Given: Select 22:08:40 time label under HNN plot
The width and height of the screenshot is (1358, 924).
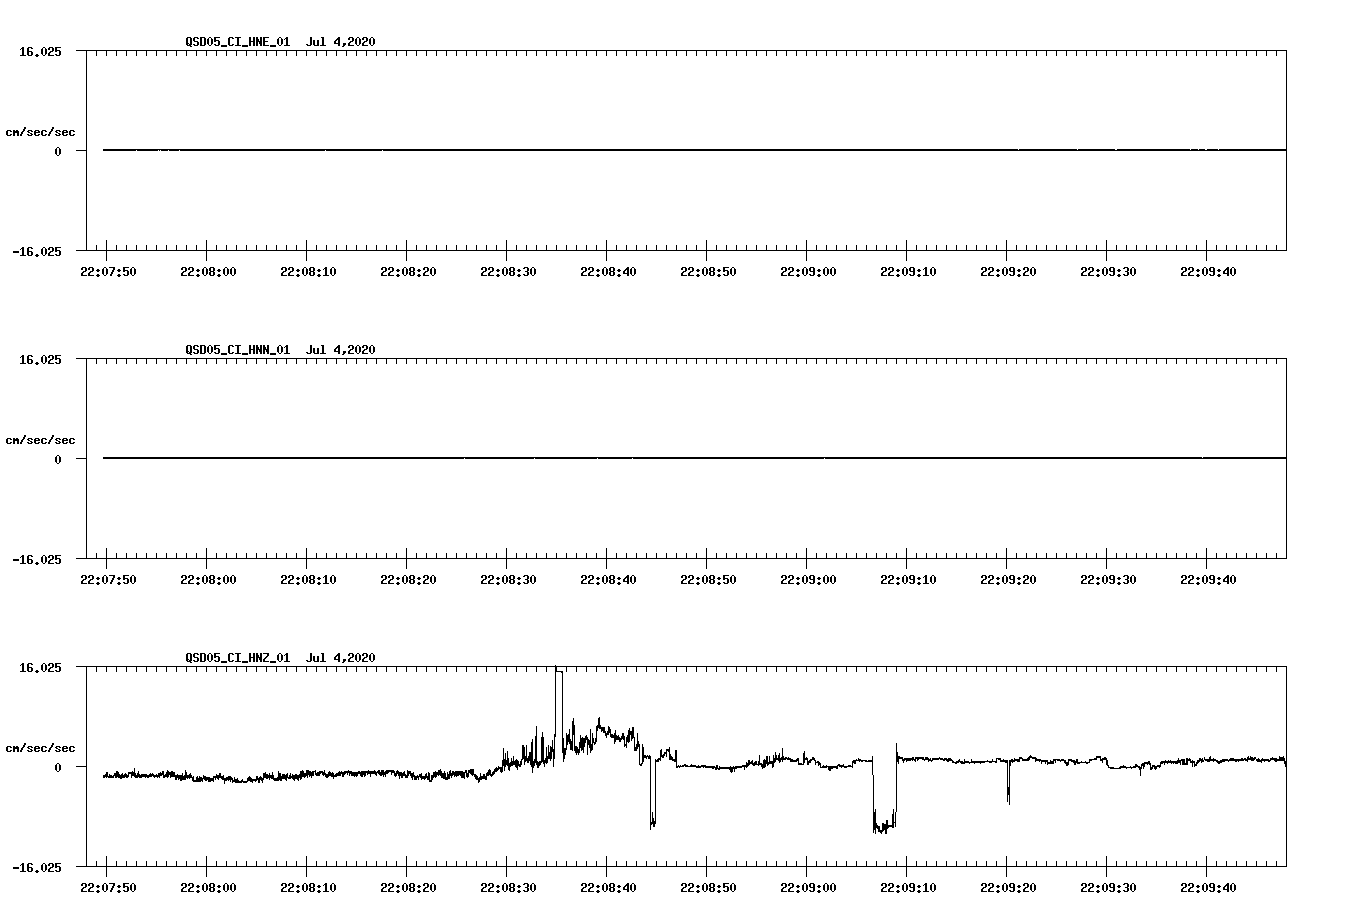Looking at the screenshot, I should 608,579.
